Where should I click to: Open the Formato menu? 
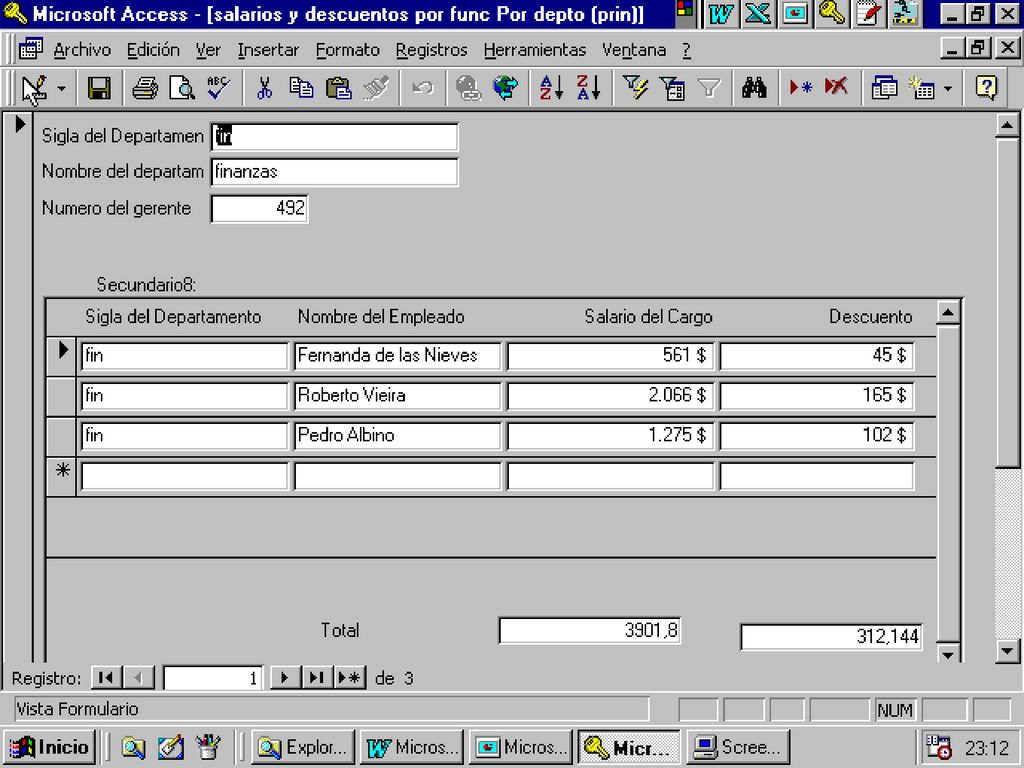click(x=347, y=50)
